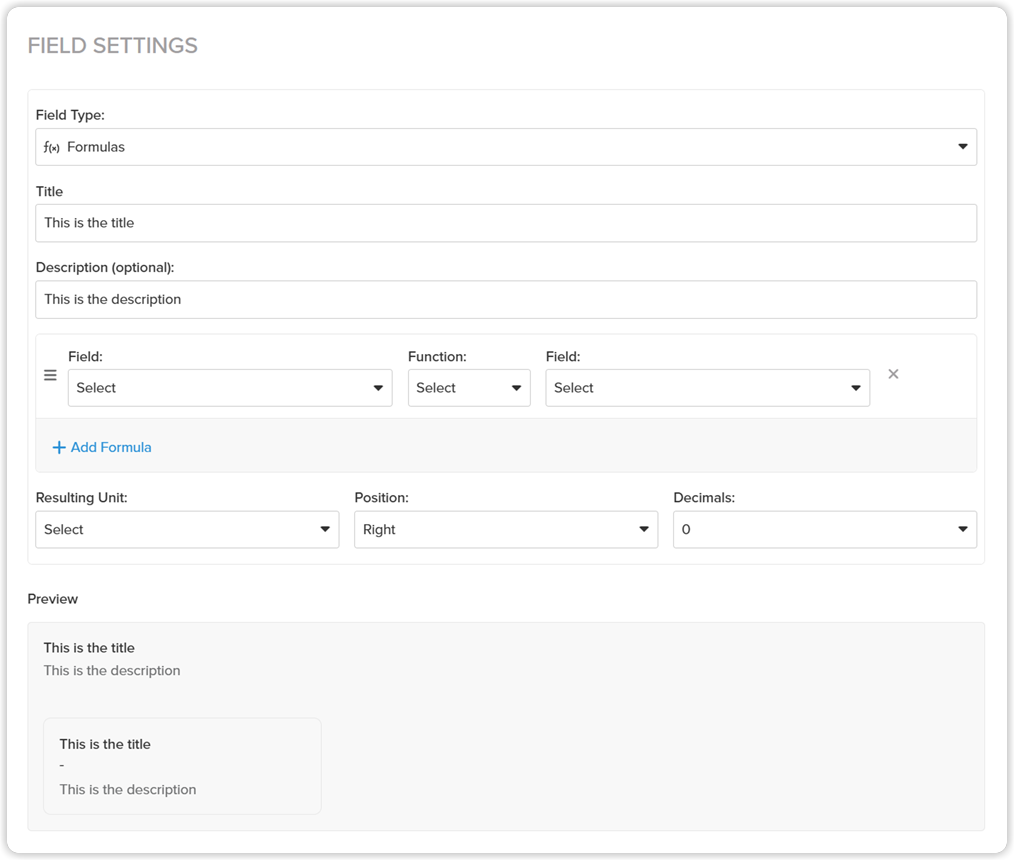Image resolution: width=1015 pixels, height=861 pixels.
Task: Click the Function label
Action: [437, 357]
